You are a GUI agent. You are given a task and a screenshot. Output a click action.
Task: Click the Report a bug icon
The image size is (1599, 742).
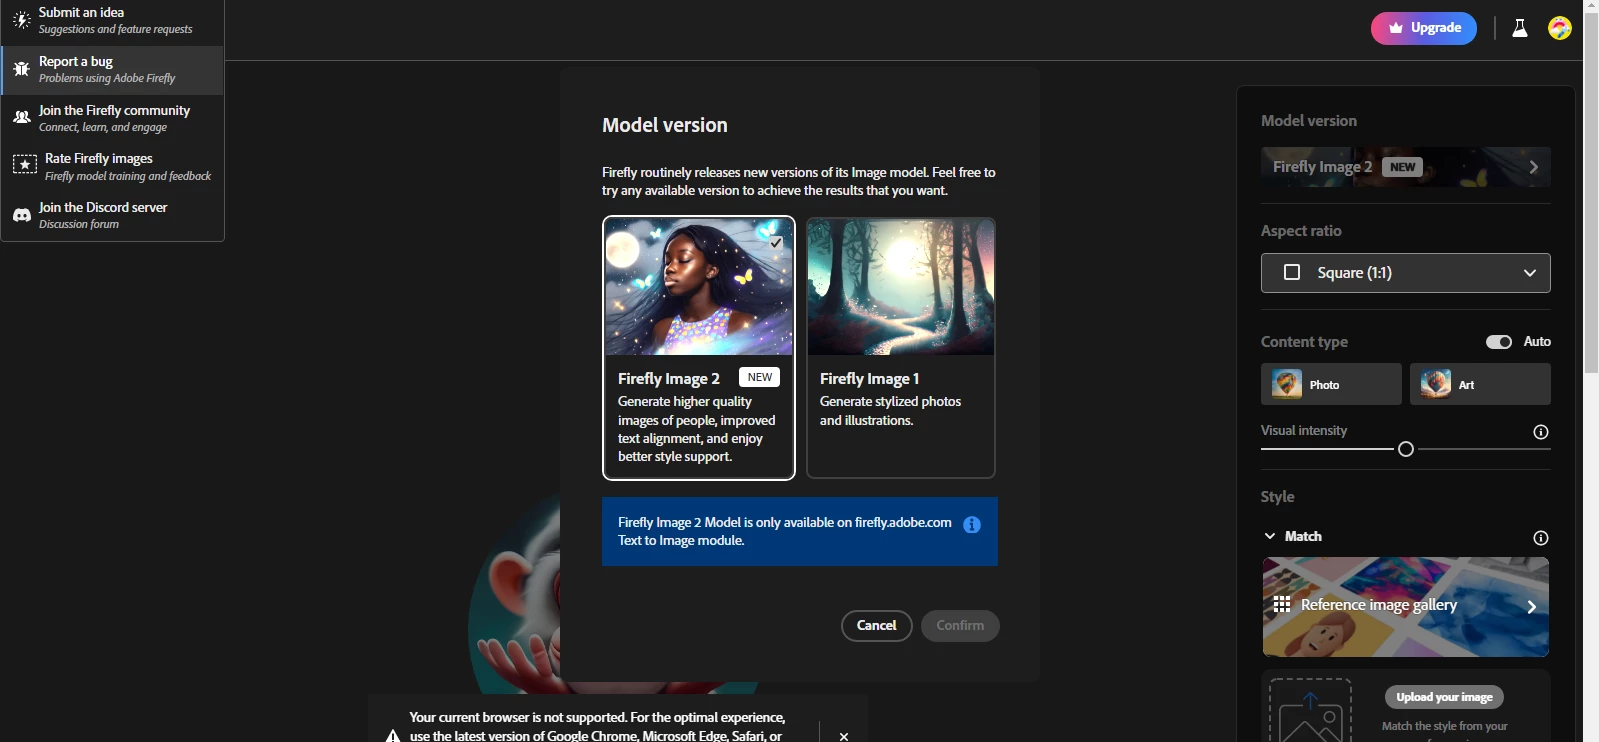pyautogui.click(x=21, y=69)
